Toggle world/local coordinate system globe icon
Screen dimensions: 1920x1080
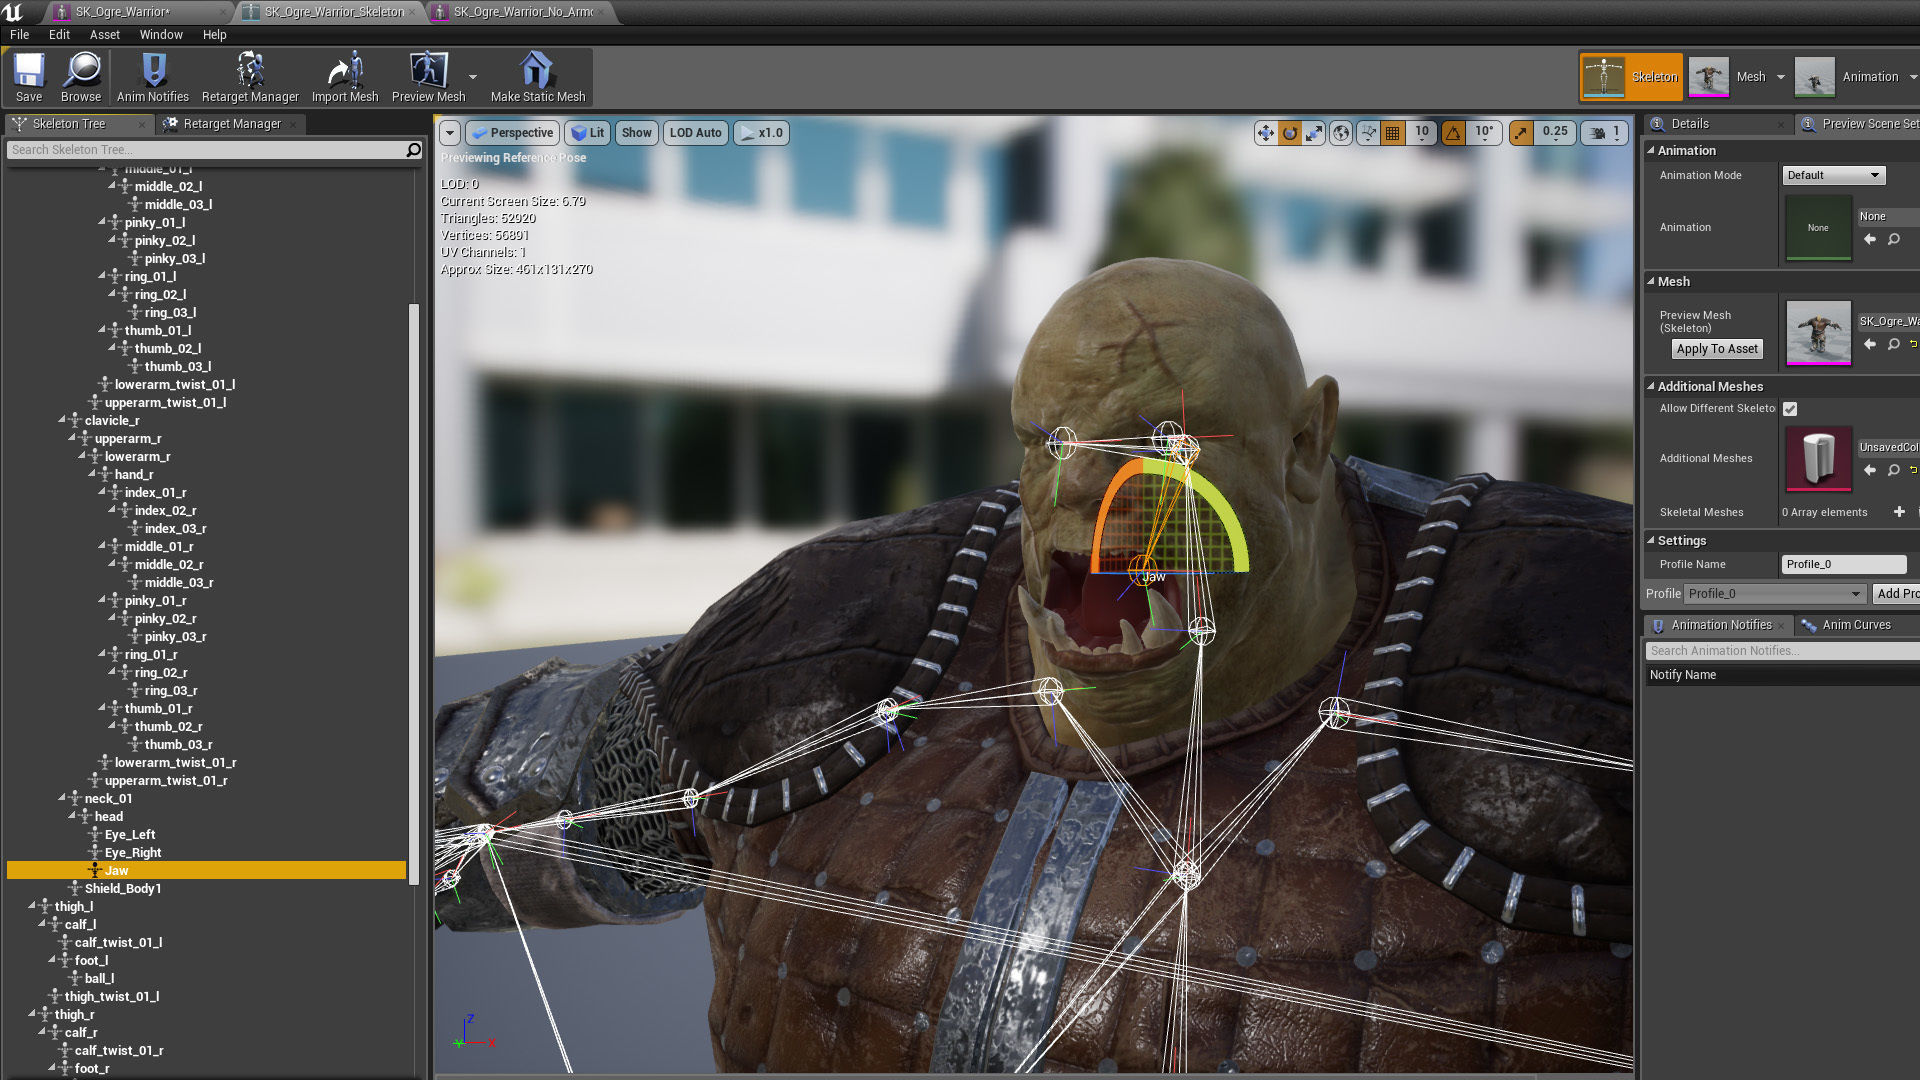click(x=1341, y=133)
